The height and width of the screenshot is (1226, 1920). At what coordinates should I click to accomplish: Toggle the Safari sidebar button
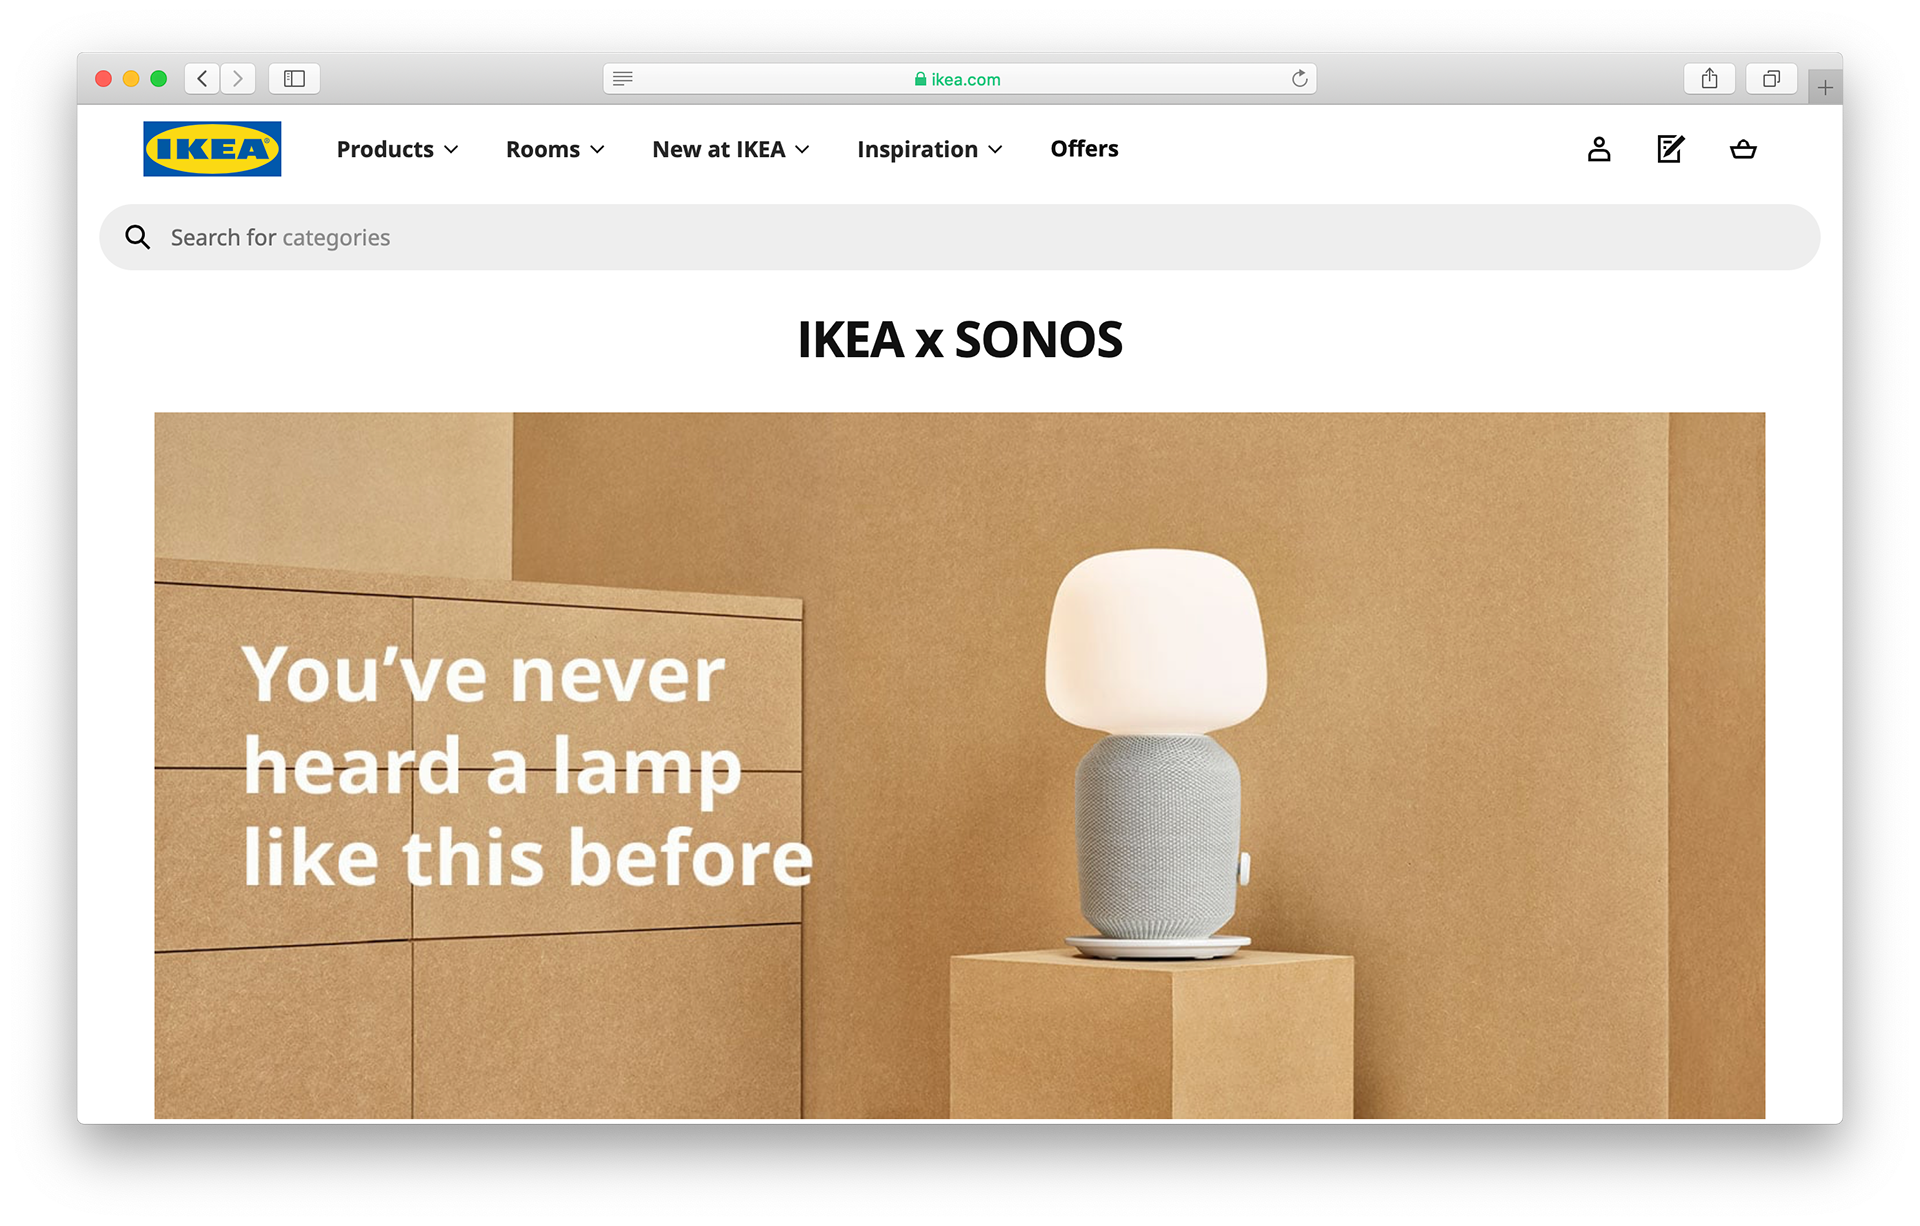click(x=294, y=78)
